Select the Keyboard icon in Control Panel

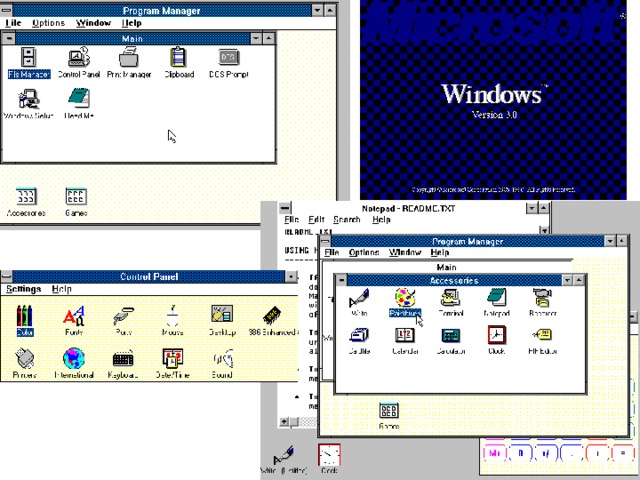pos(124,359)
